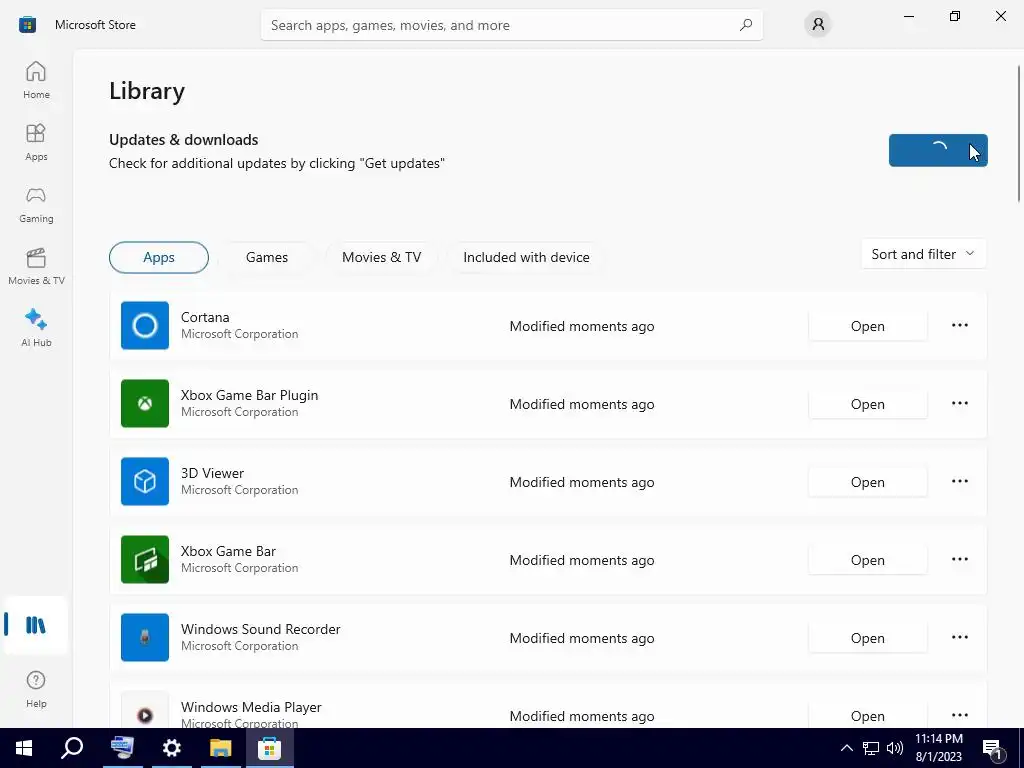Switch to the Games tab
The width and height of the screenshot is (1024, 768).
(x=266, y=257)
